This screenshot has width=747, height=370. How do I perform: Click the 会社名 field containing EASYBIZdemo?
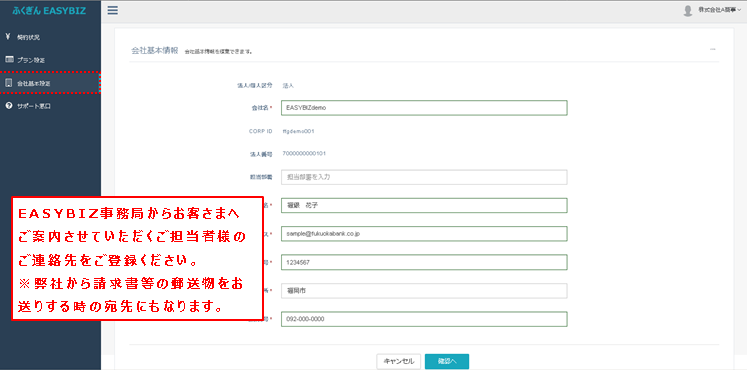click(424, 108)
